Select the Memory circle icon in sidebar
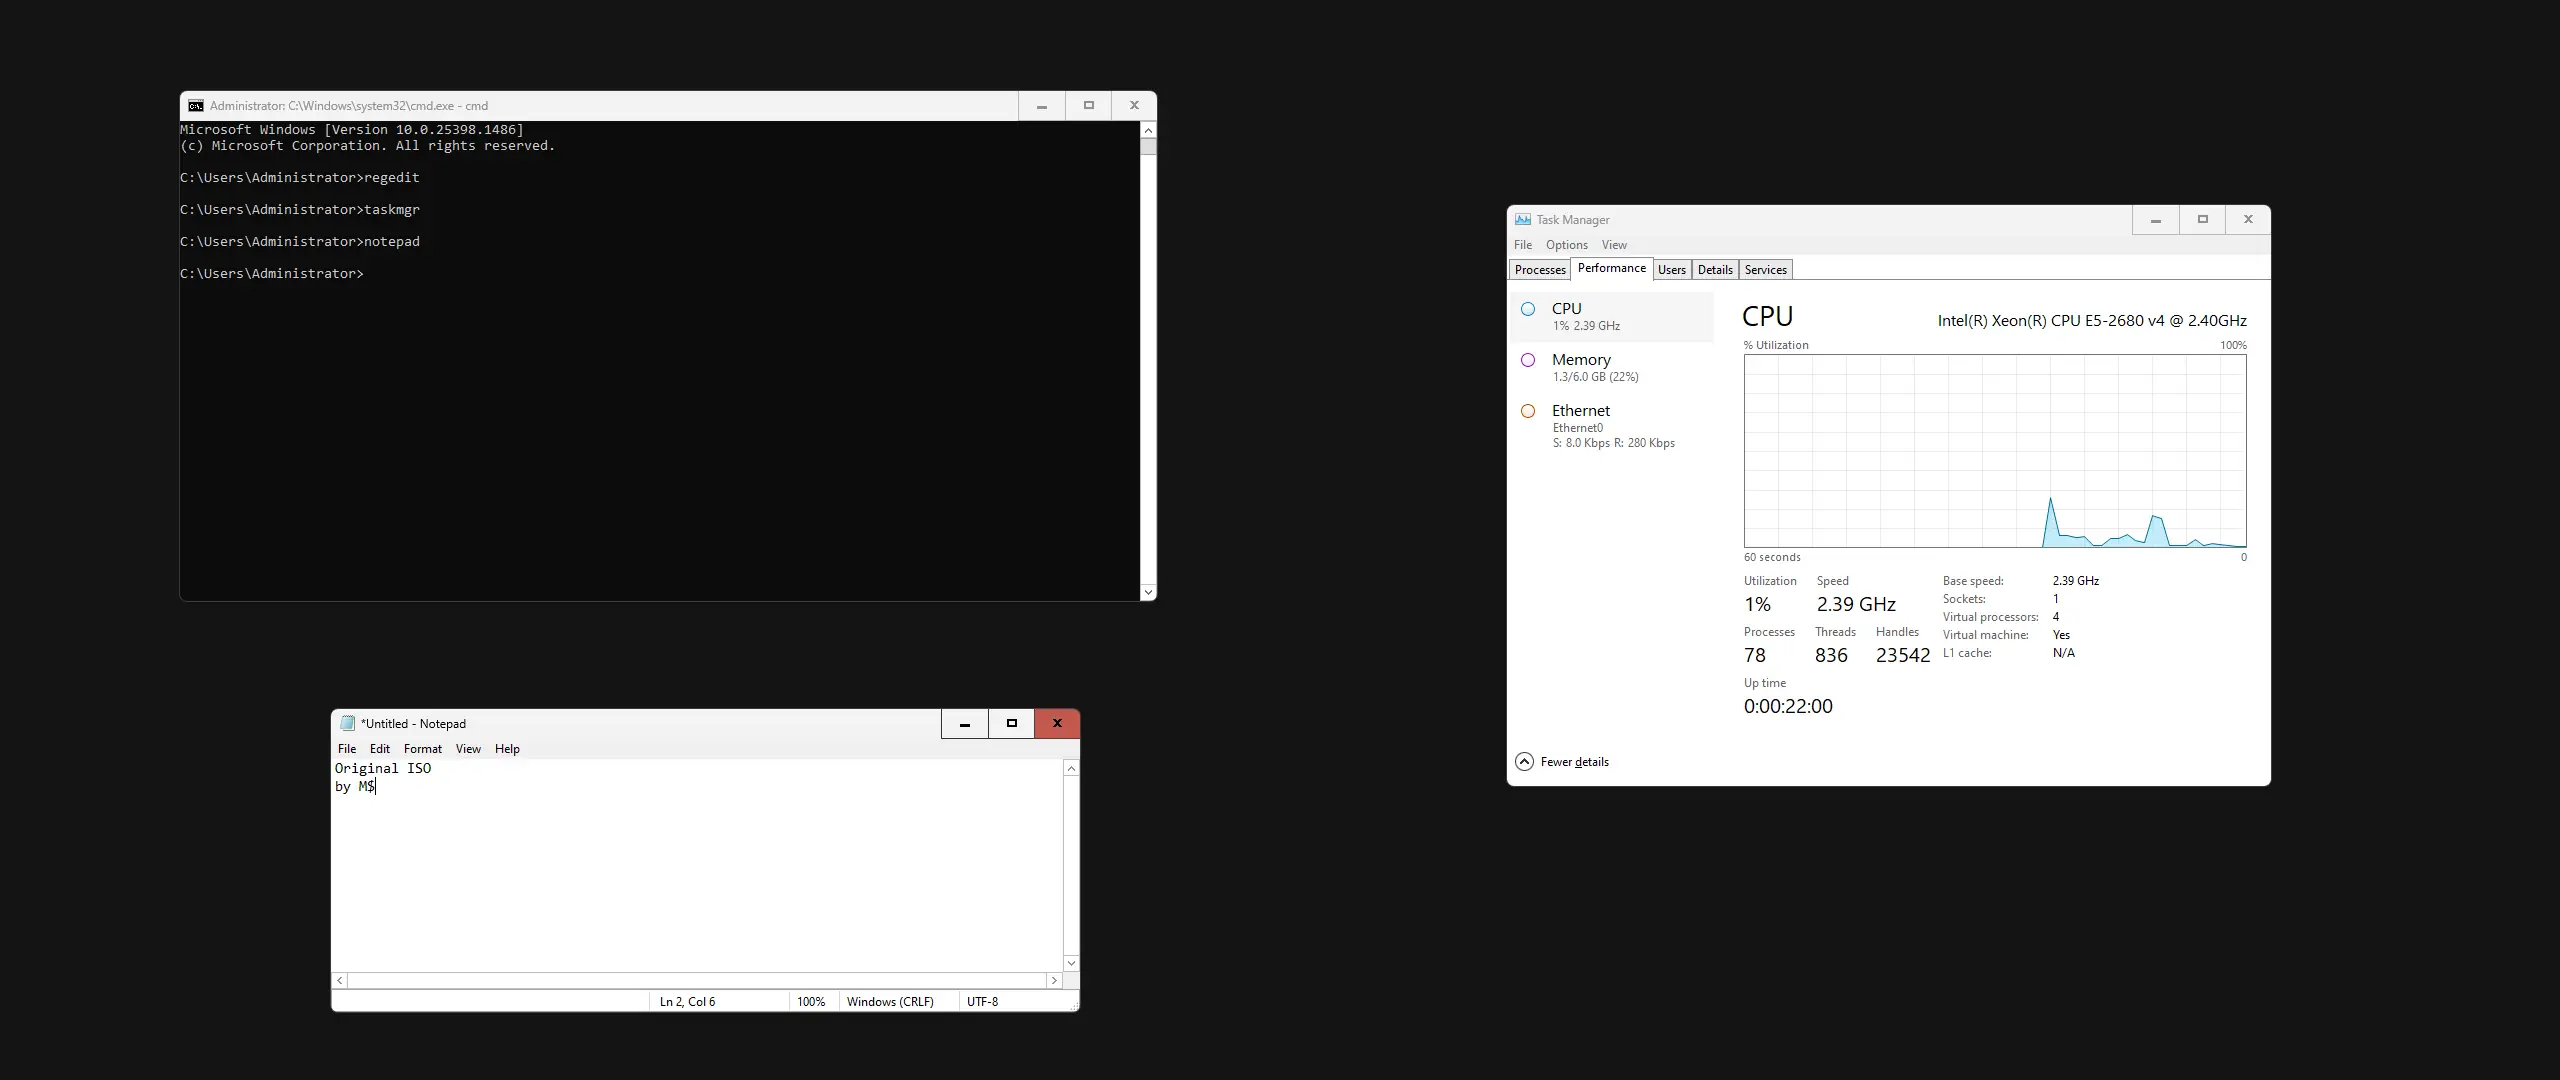This screenshot has width=2560, height=1080. 1528,360
